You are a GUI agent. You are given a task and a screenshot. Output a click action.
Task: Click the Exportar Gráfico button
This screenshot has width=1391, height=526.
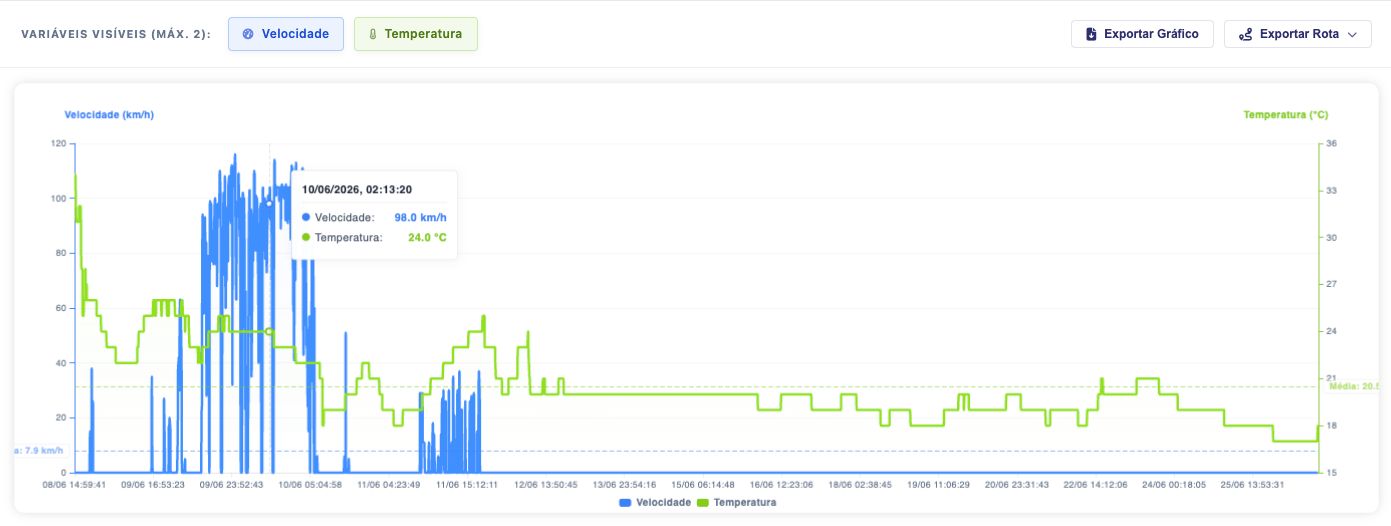click(x=1142, y=34)
